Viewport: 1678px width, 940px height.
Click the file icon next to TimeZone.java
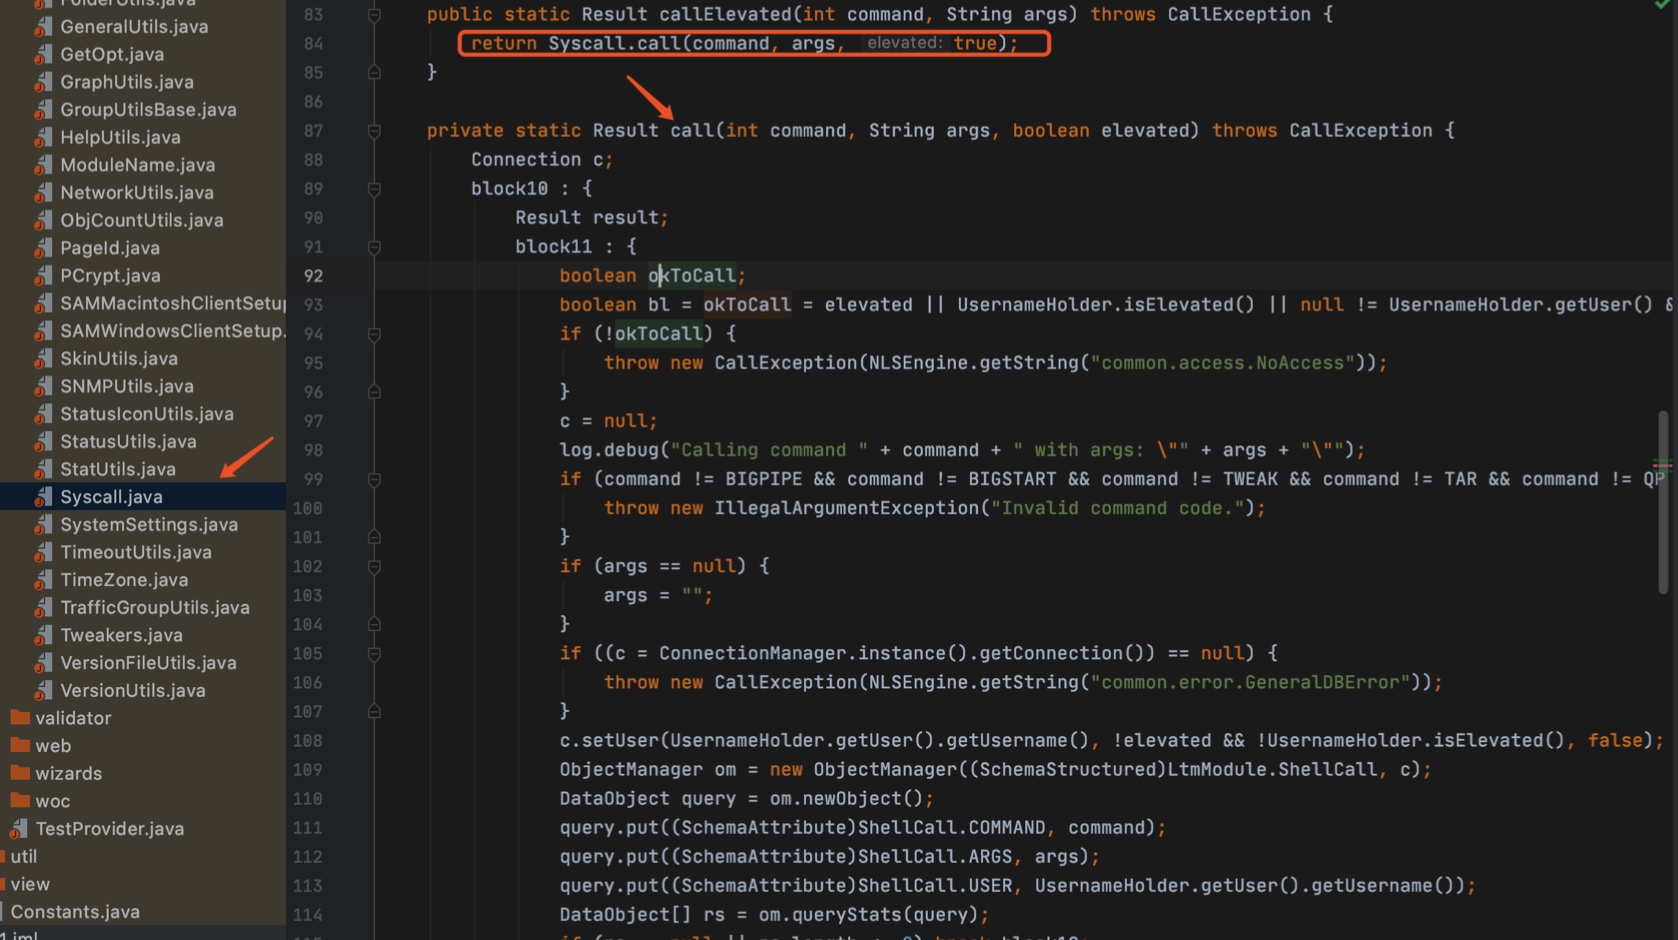pos(42,580)
